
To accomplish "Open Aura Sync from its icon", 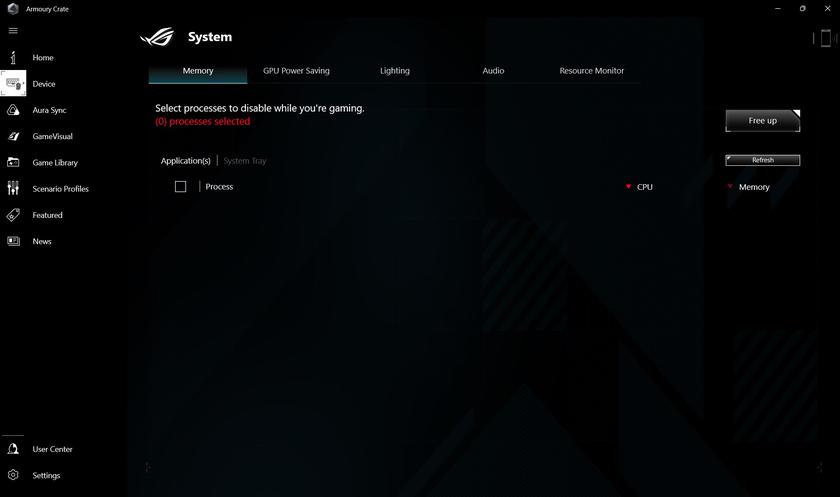I will click(x=13, y=110).
